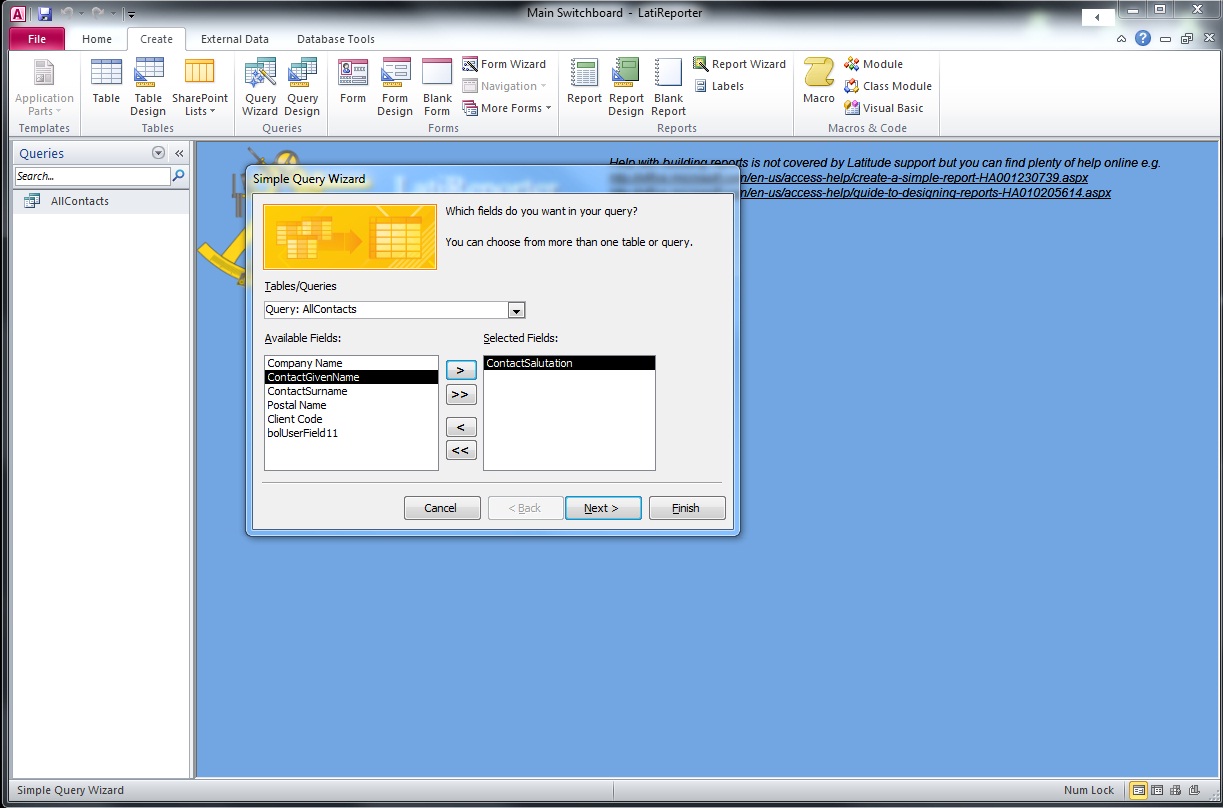Insert a Class Module
This screenshot has height=808, width=1223.
(887, 86)
